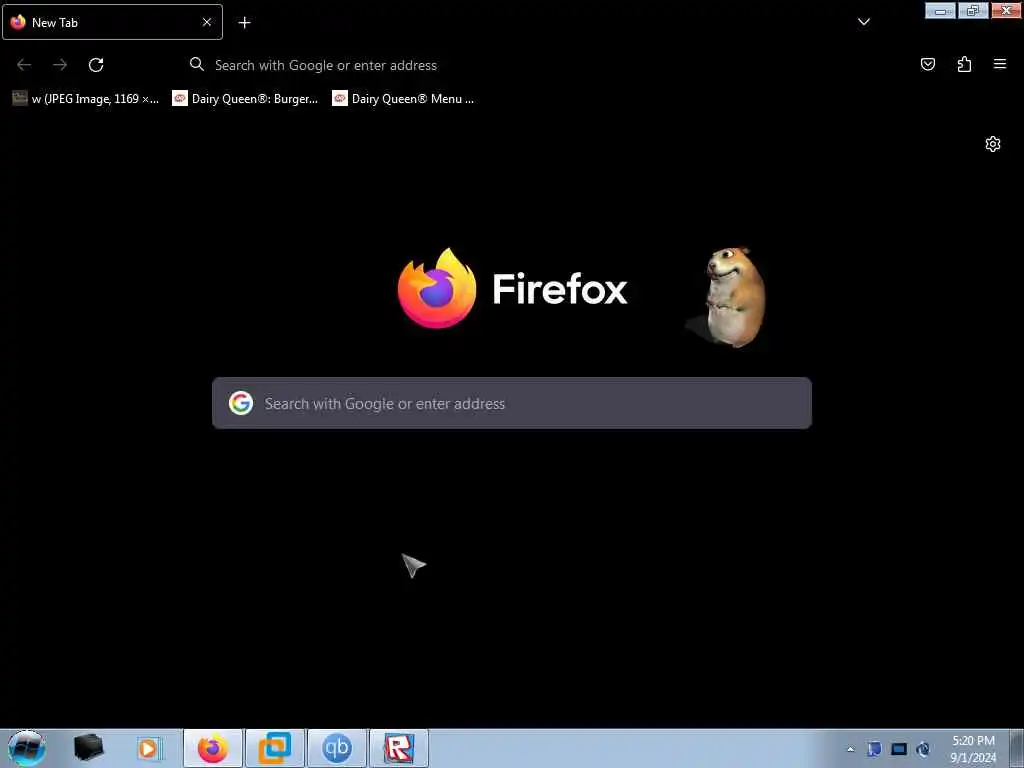Click the Firefox taskbar button
Viewport: 1024px width, 768px height.
point(213,748)
